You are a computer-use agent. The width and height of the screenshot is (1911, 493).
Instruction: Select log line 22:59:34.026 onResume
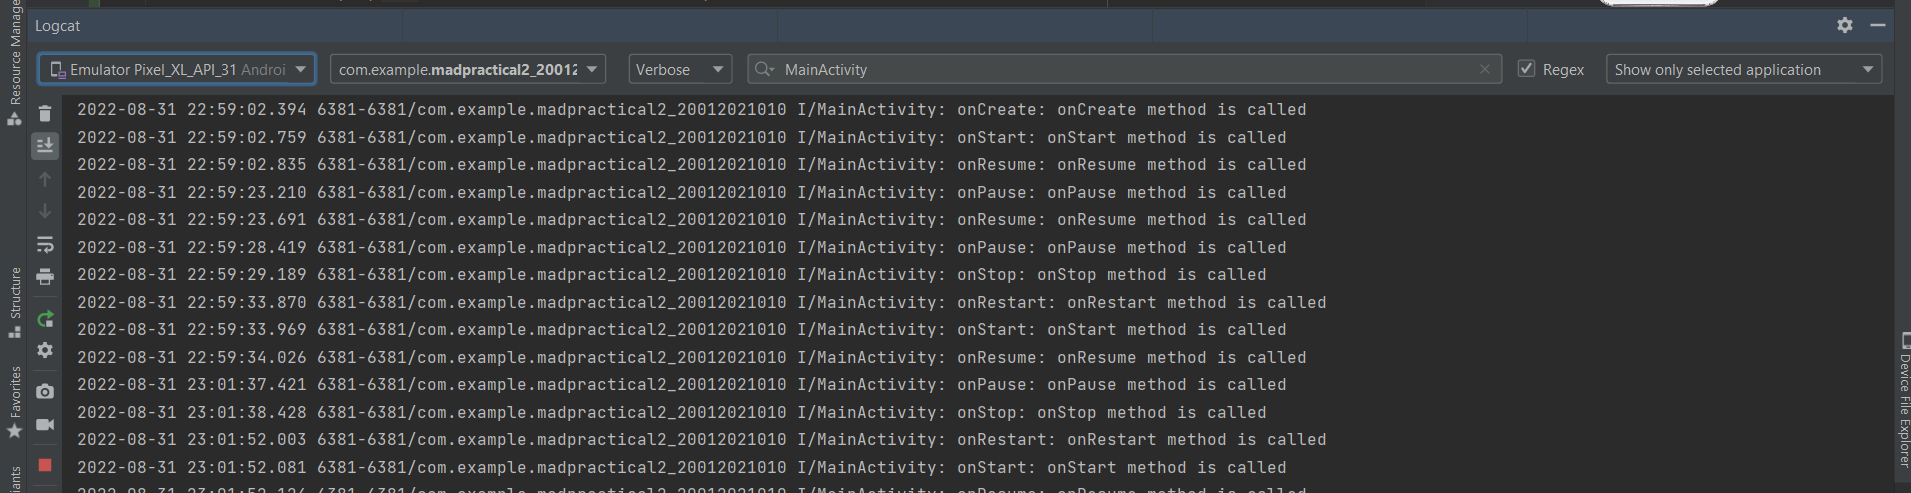[x=692, y=358]
